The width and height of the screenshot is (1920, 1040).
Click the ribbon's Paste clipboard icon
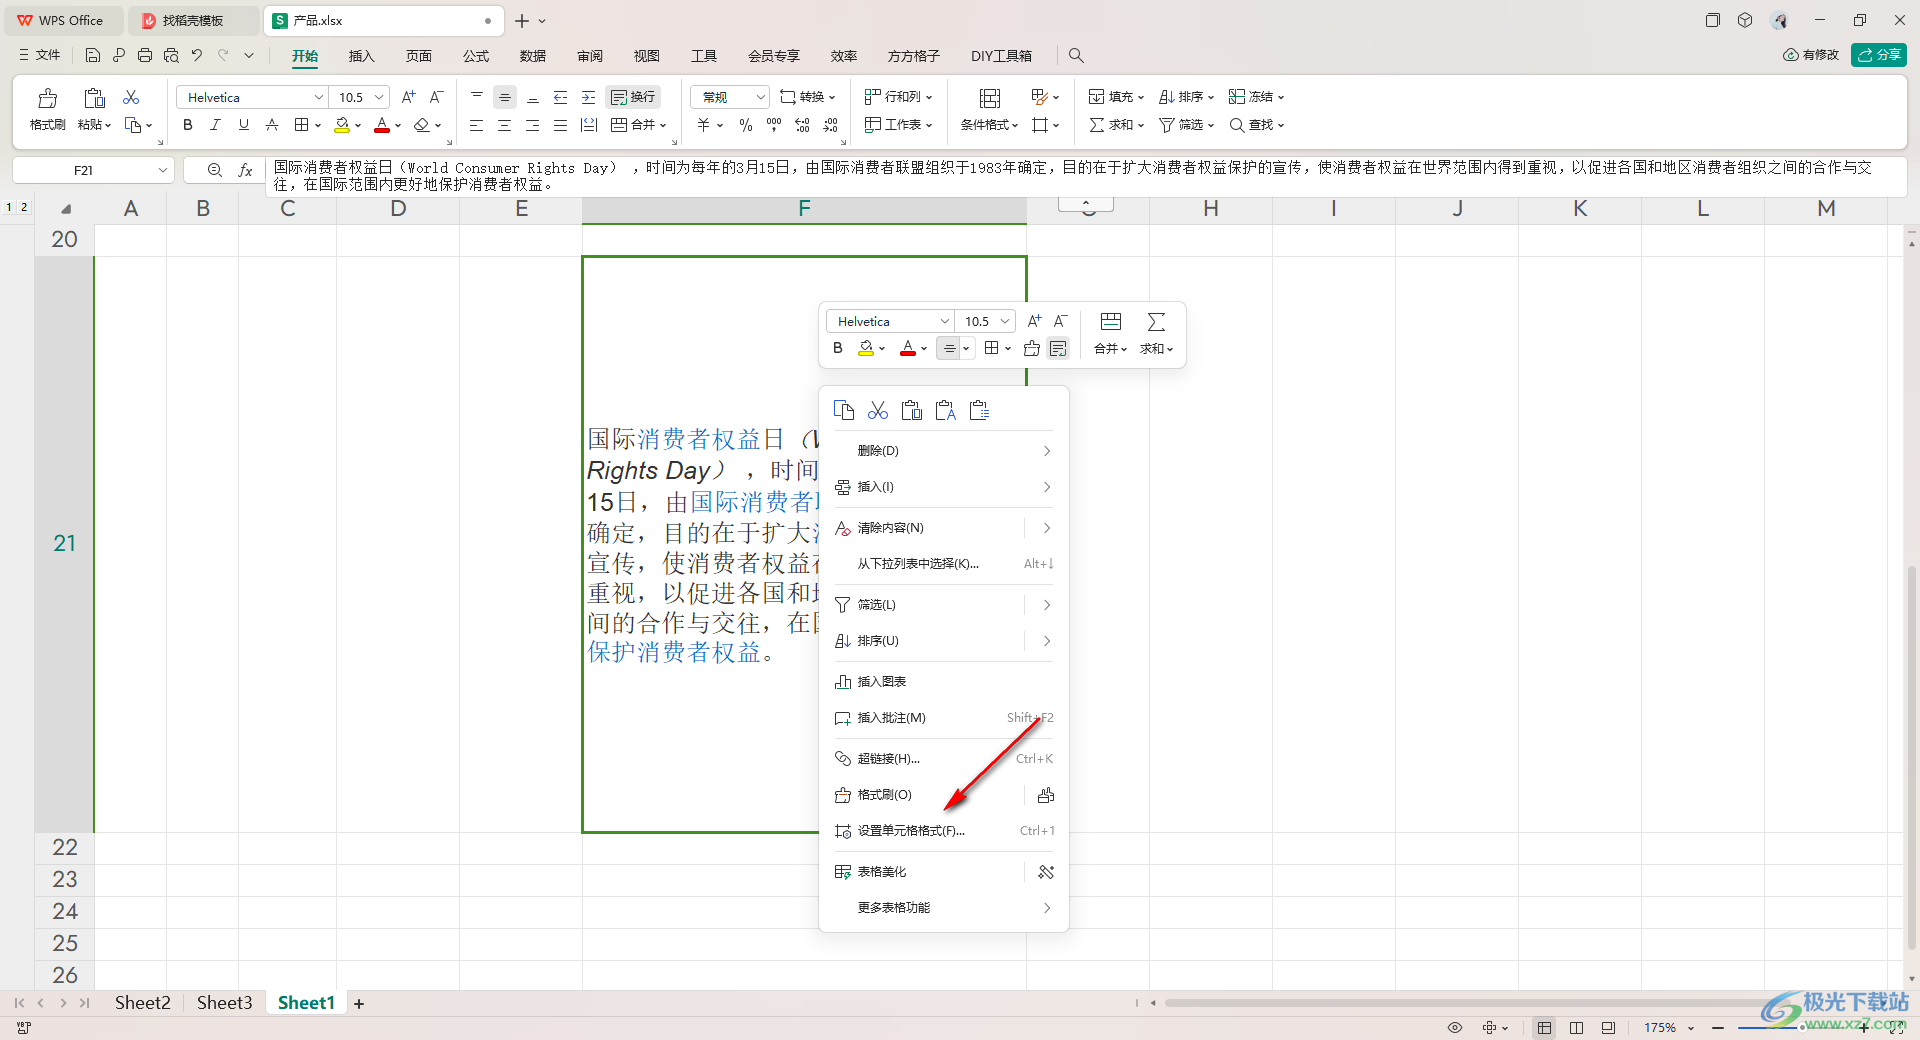point(95,98)
